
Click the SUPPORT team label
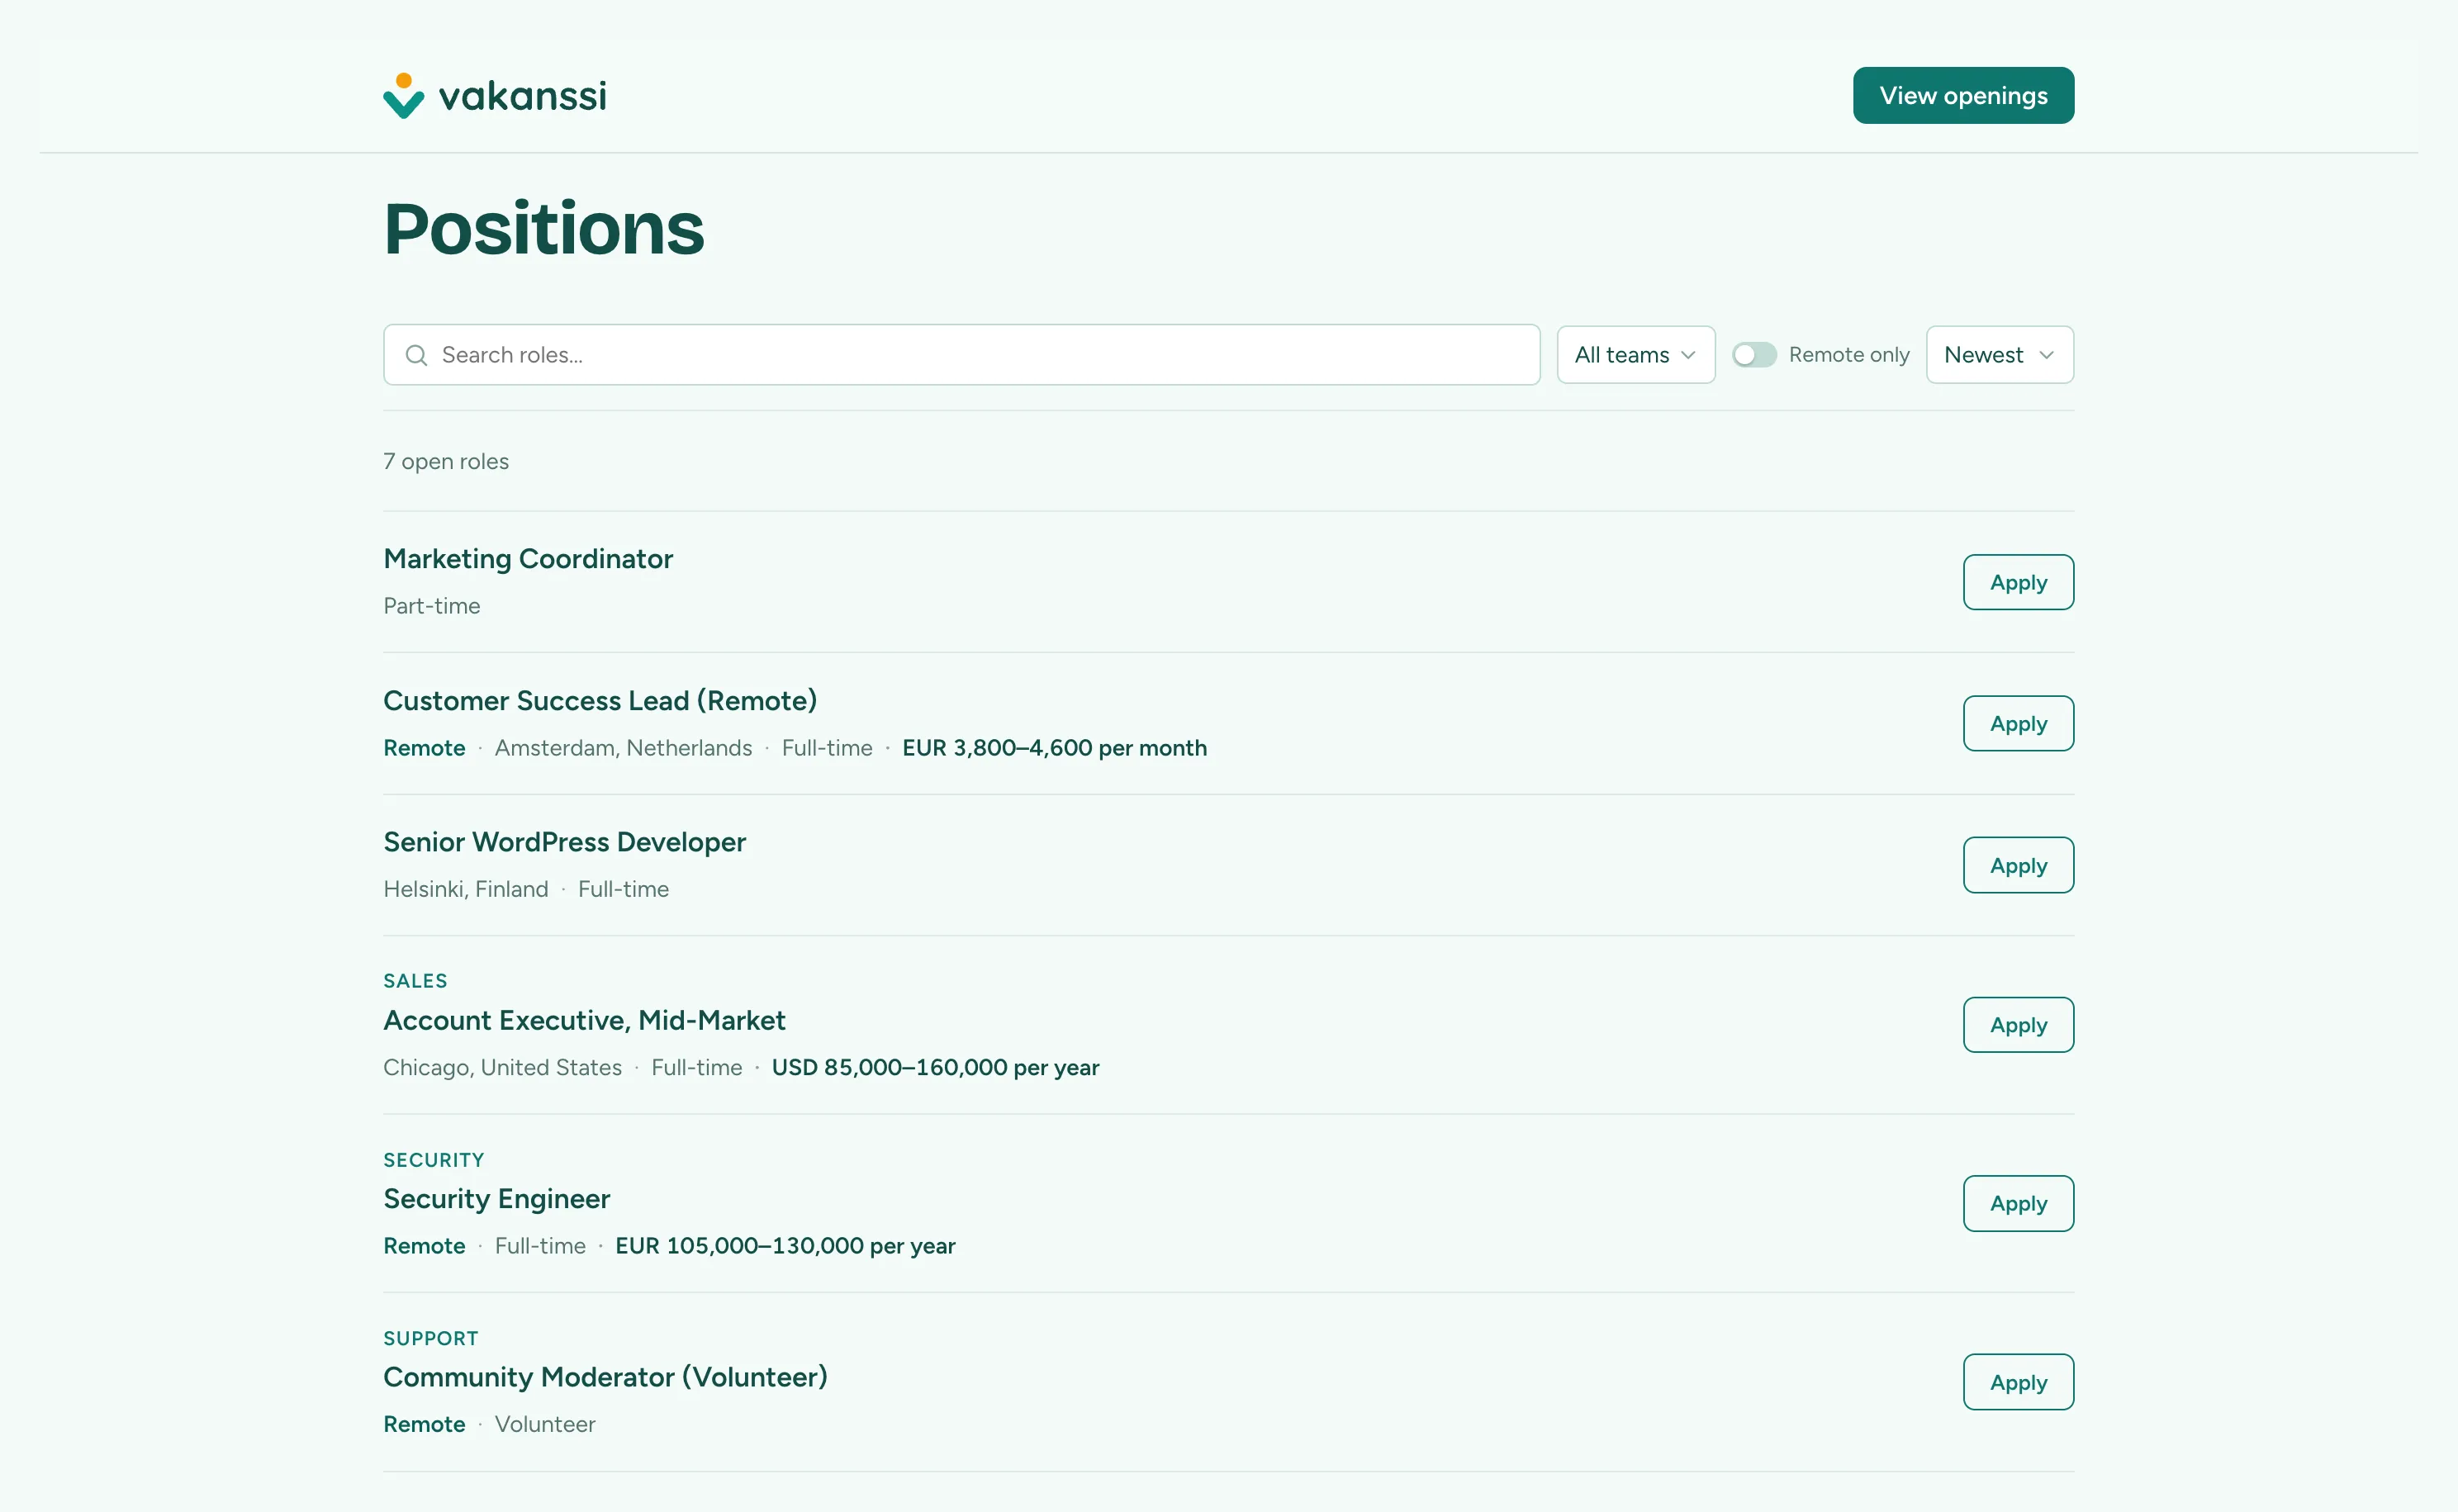click(x=431, y=1338)
